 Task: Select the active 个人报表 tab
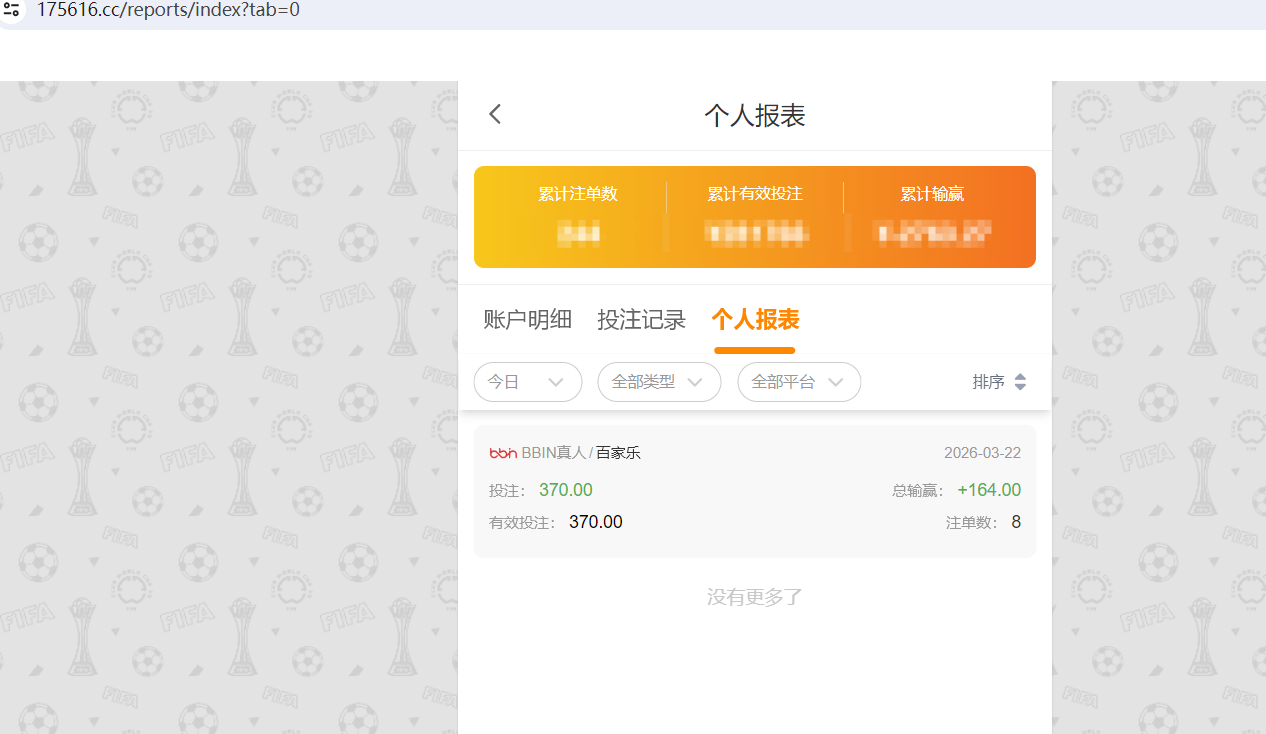(x=755, y=318)
